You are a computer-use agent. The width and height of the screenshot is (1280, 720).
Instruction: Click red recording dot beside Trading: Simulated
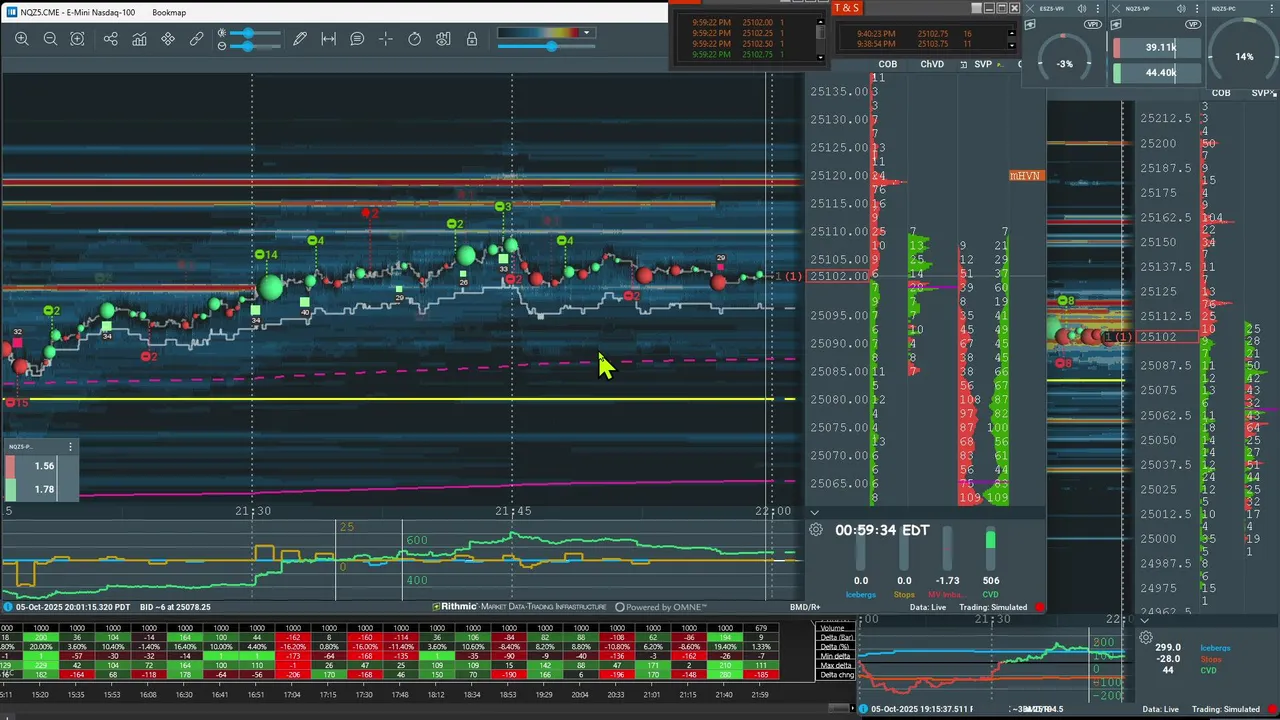point(1040,607)
